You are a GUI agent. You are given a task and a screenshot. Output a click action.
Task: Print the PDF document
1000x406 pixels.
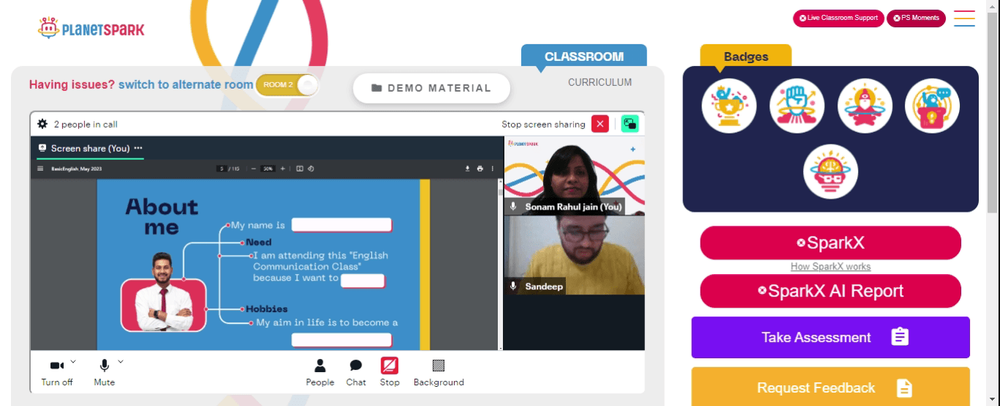(x=480, y=169)
